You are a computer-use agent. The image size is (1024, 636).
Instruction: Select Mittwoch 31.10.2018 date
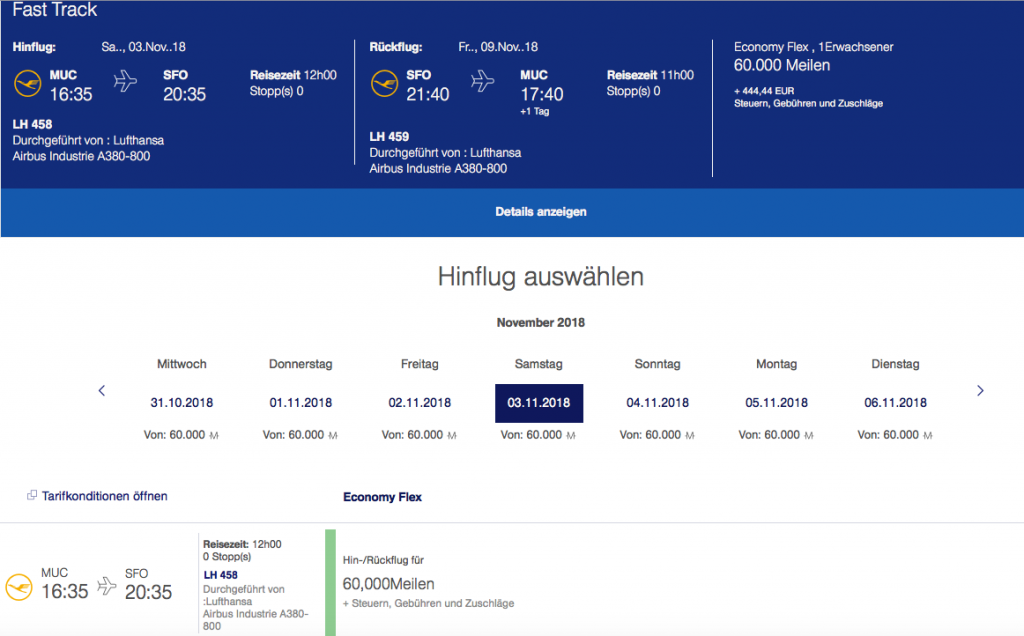coord(182,403)
